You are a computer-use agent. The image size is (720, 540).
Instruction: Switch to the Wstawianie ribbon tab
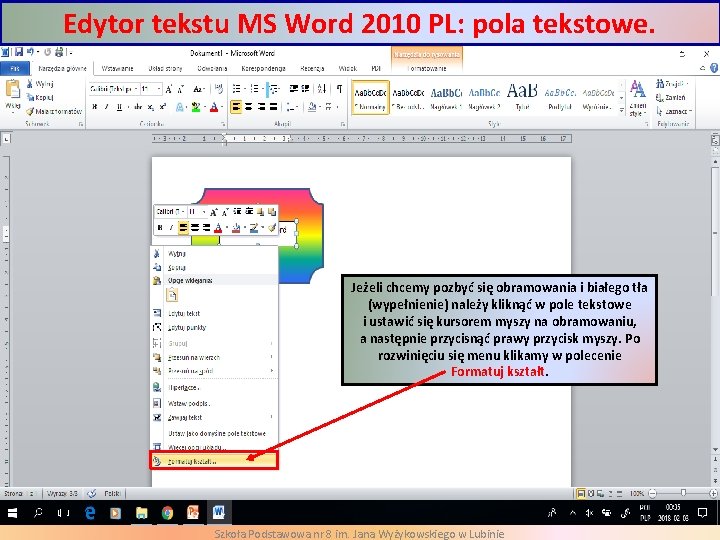117,68
